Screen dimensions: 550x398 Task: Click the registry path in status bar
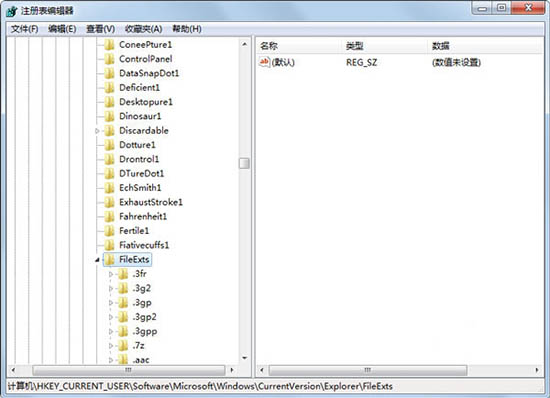pos(200,386)
